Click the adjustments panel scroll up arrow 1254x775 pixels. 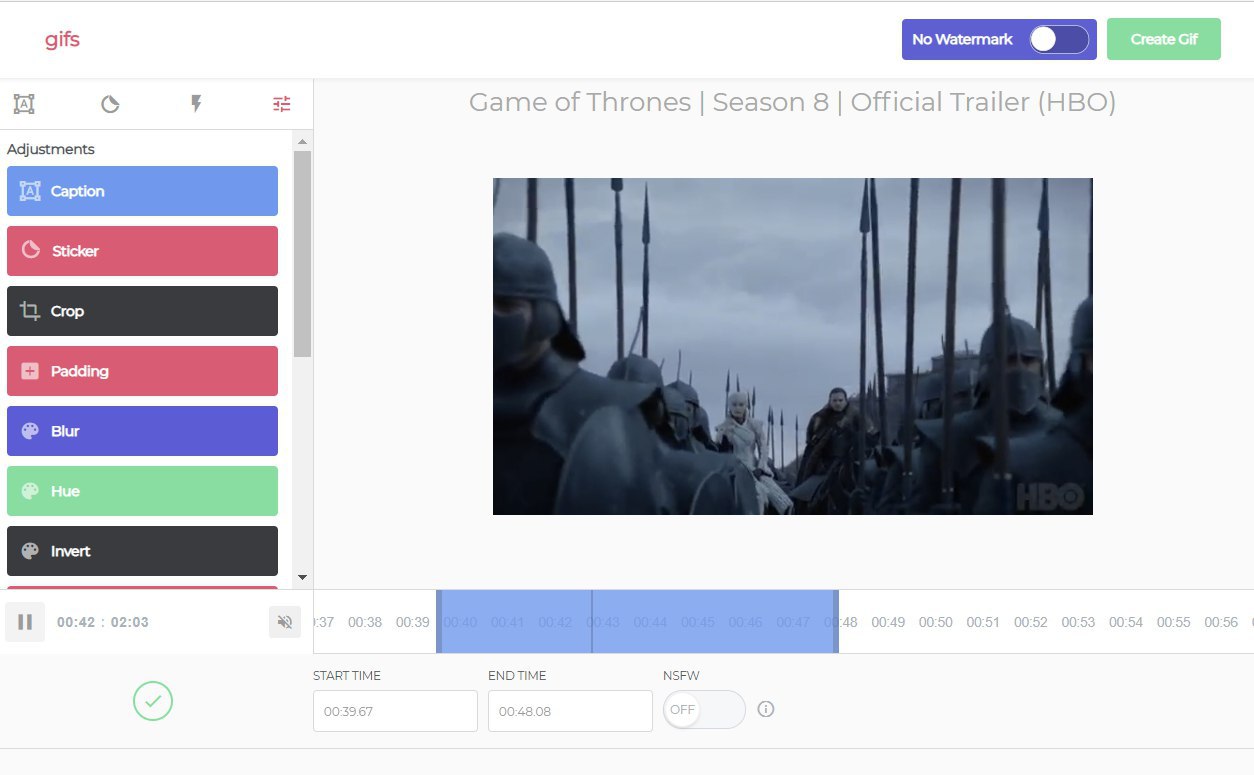pyautogui.click(x=303, y=142)
